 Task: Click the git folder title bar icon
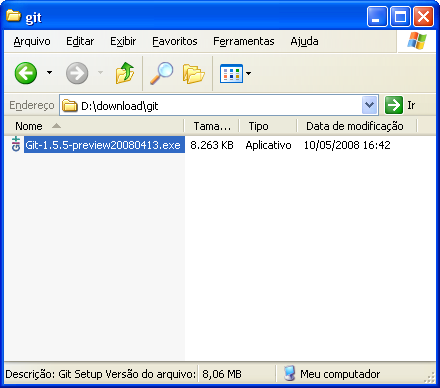(14, 16)
